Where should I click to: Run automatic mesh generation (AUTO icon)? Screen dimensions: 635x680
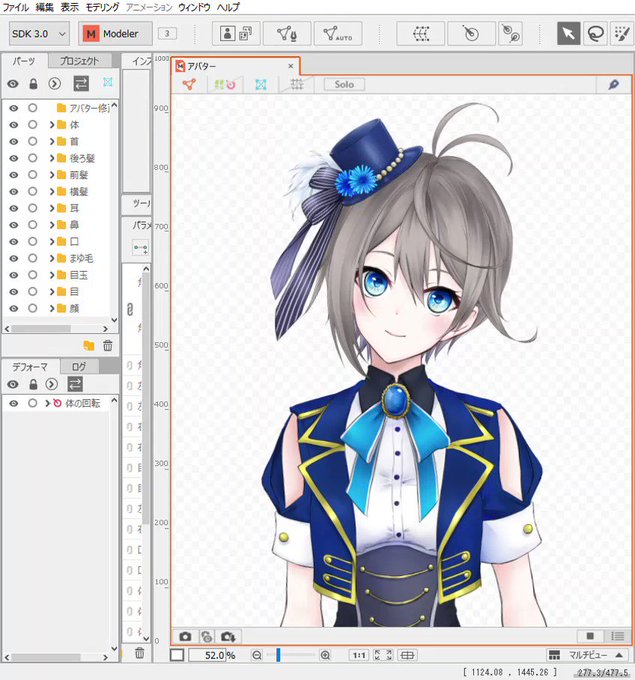pos(338,33)
